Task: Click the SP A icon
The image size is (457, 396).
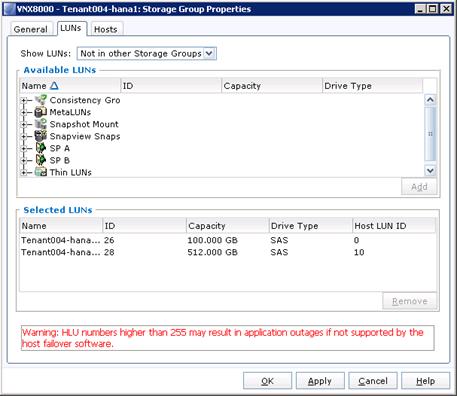Action: [x=41, y=148]
